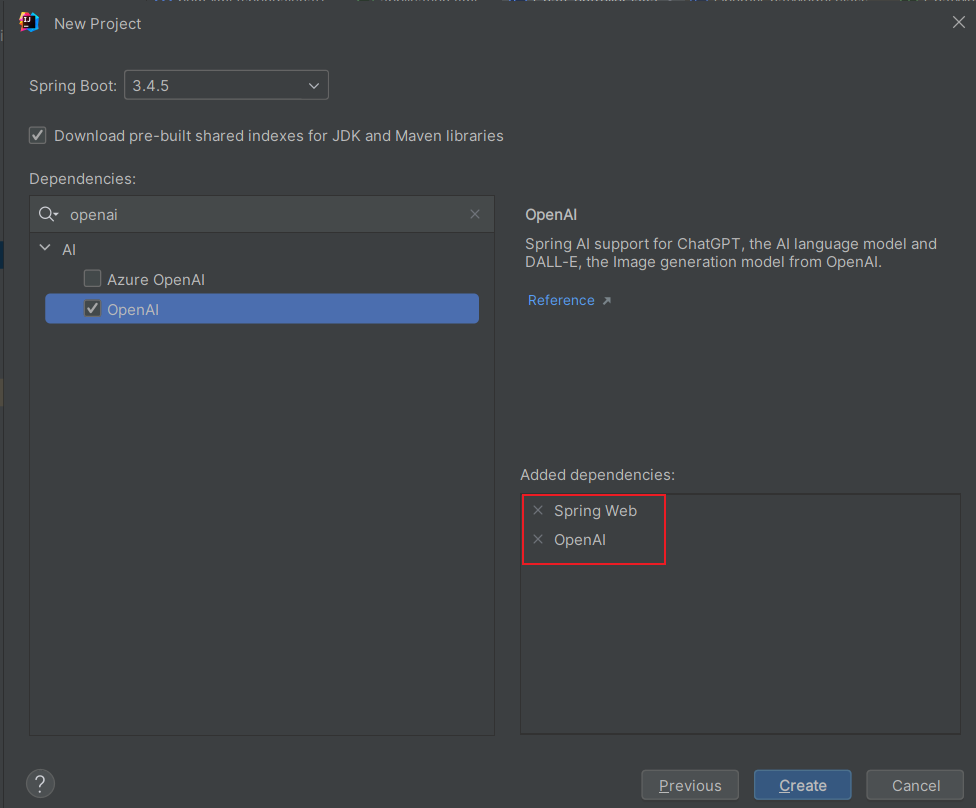976x808 pixels.
Task: Click Spring Web in added dependencies
Action: (x=595, y=511)
